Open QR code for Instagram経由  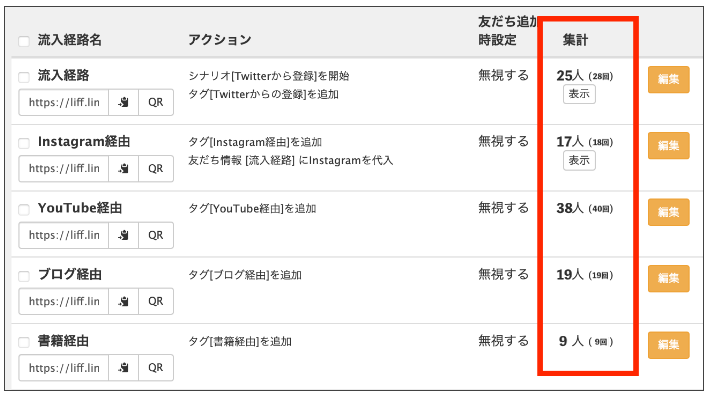[156, 169]
